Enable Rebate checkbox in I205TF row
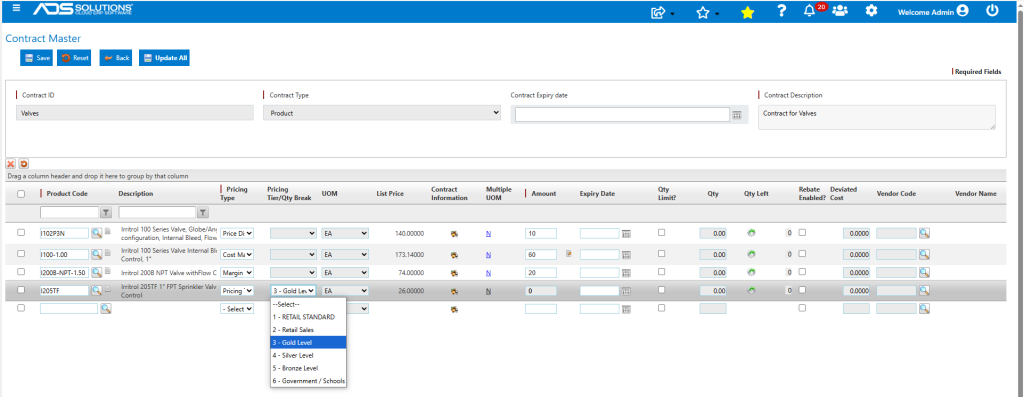Image resolution: width=1024 pixels, height=397 pixels. coord(803,290)
